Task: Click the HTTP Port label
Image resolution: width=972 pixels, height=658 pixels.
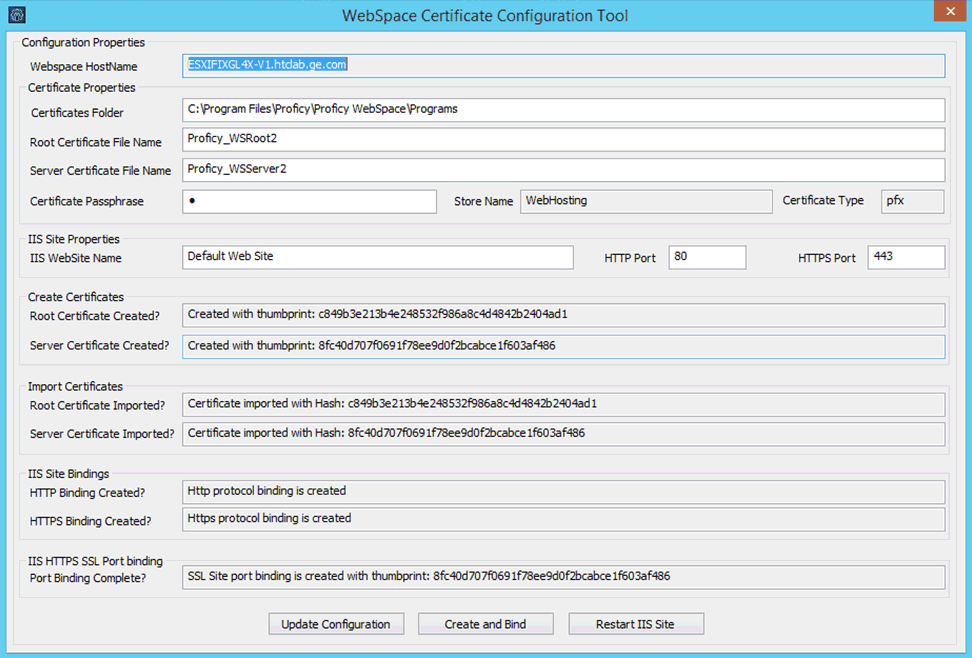Action: (630, 258)
